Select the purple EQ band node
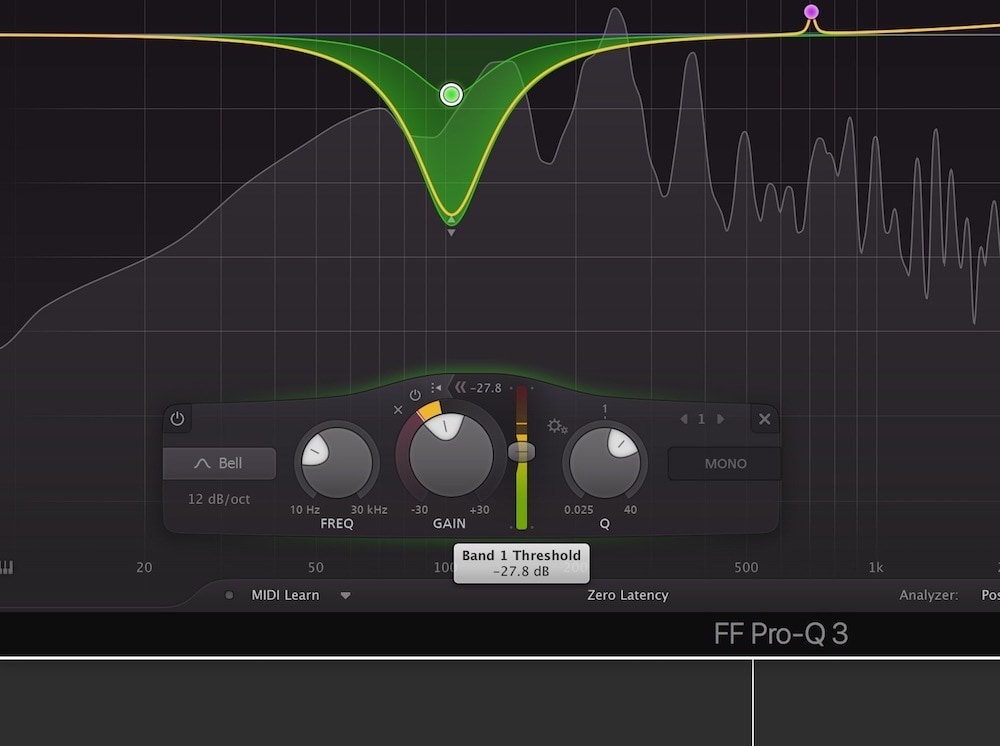This screenshot has height=746, width=1000. pyautogui.click(x=811, y=11)
